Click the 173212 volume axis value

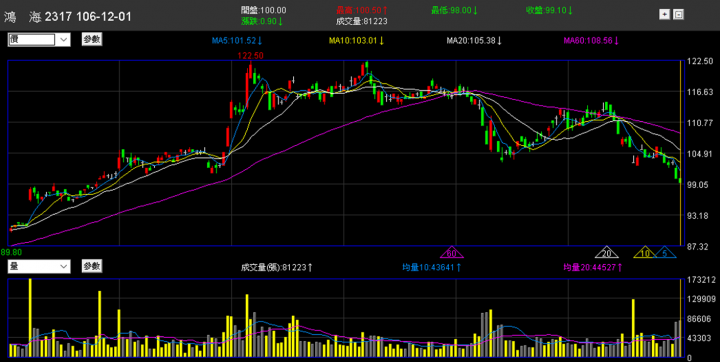(702, 280)
